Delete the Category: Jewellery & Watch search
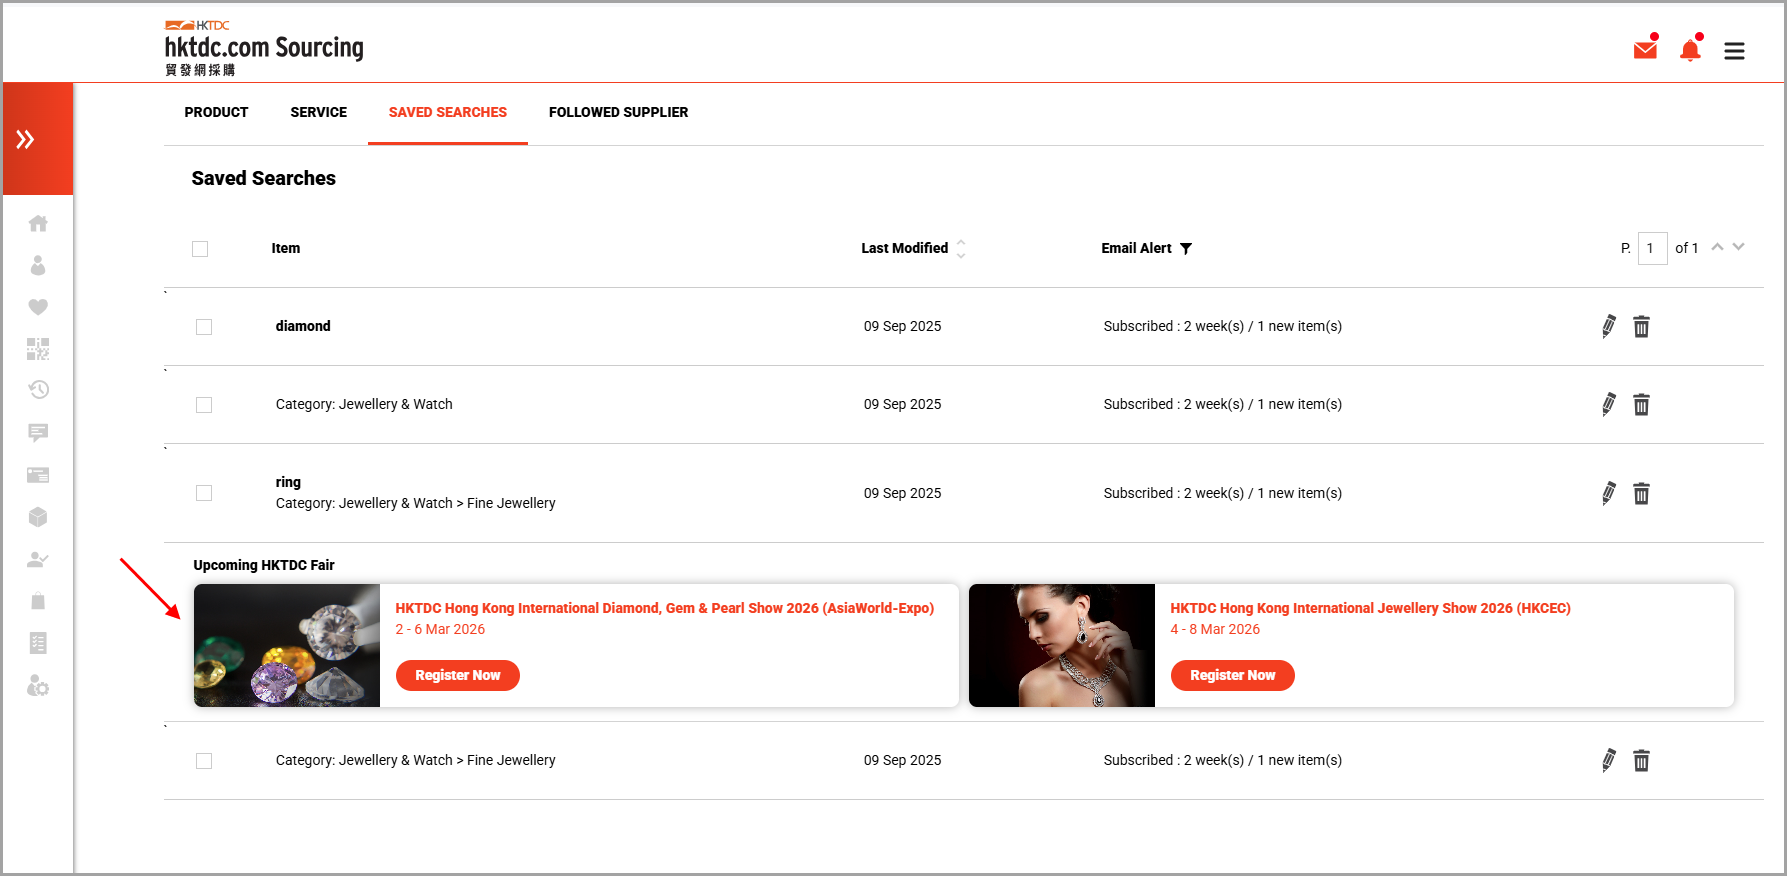The width and height of the screenshot is (1787, 876). coord(1641,404)
